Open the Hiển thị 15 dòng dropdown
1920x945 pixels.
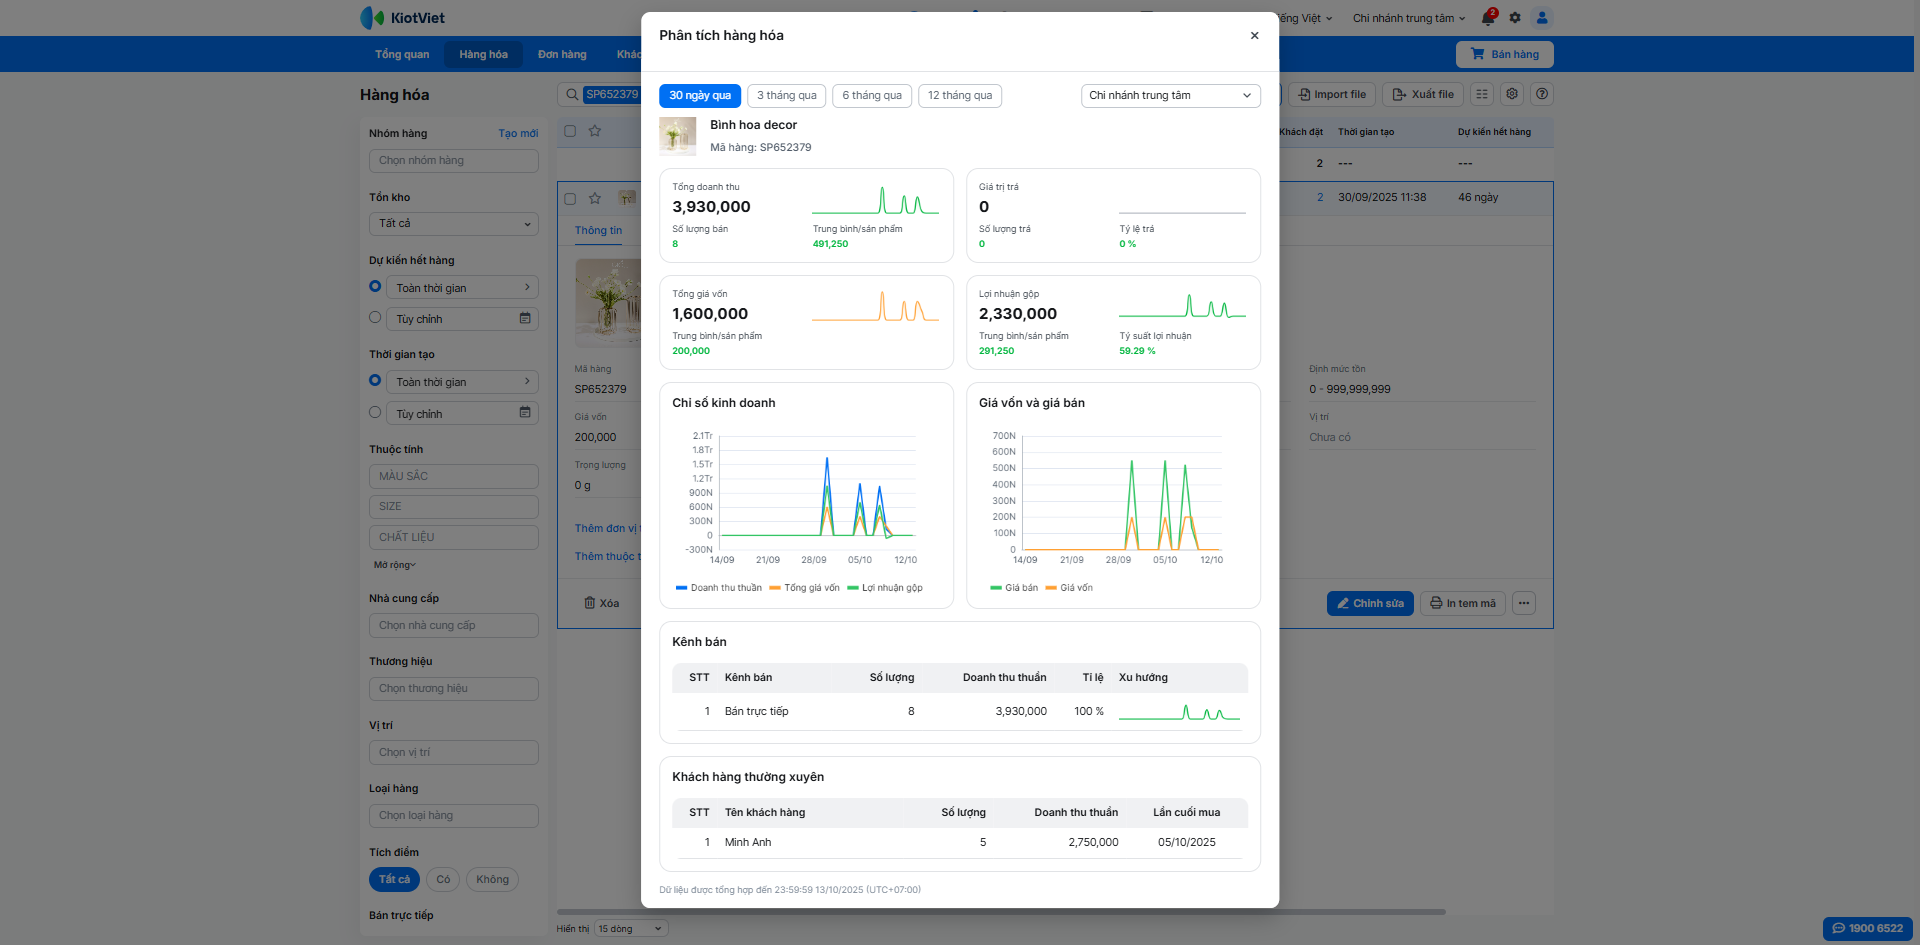pyautogui.click(x=630, y=929)
